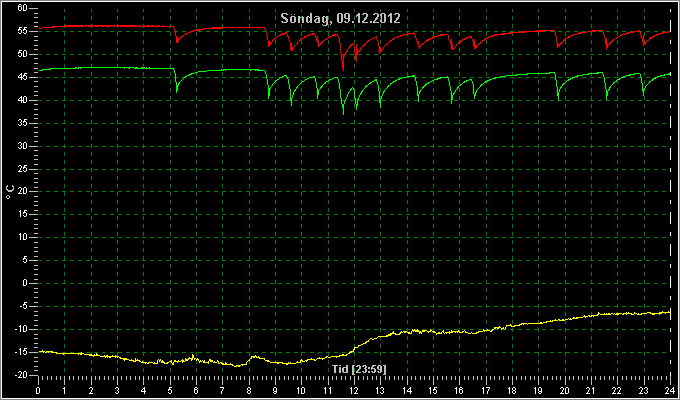This screenshot has width=680, height=400.
Task: Click the red curve's deepest dip near 11:30
Action: 343,69
